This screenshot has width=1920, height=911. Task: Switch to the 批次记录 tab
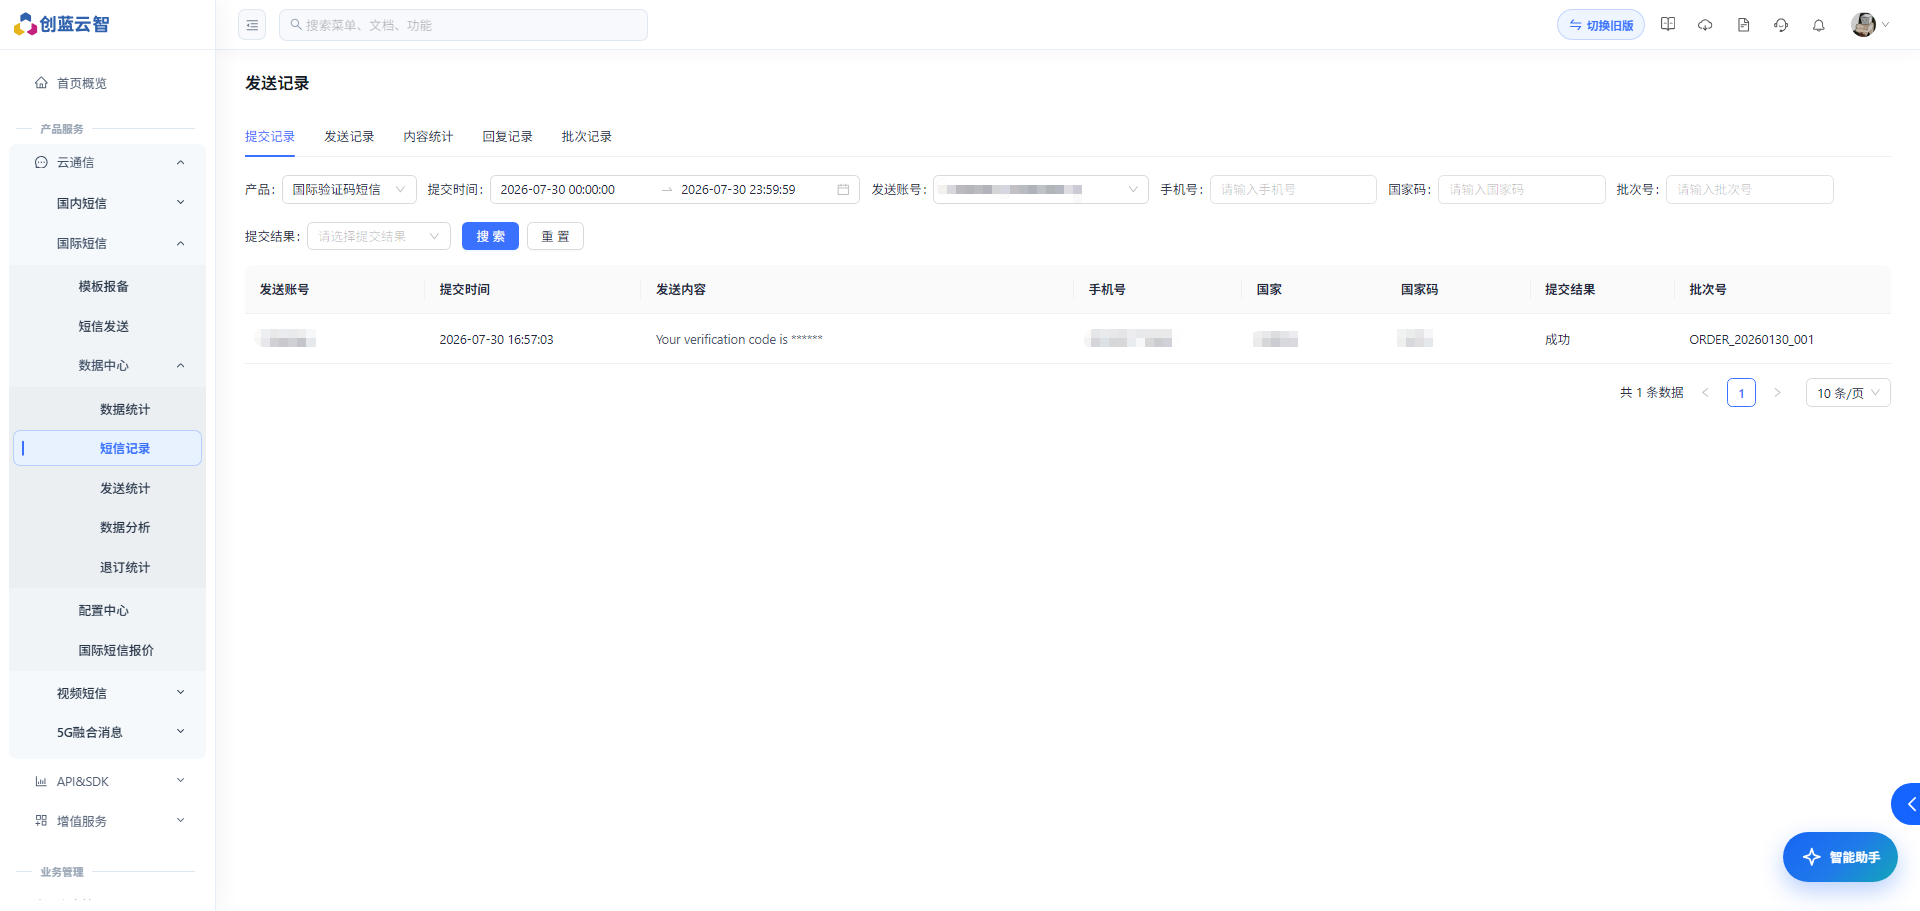coord(586,137)
